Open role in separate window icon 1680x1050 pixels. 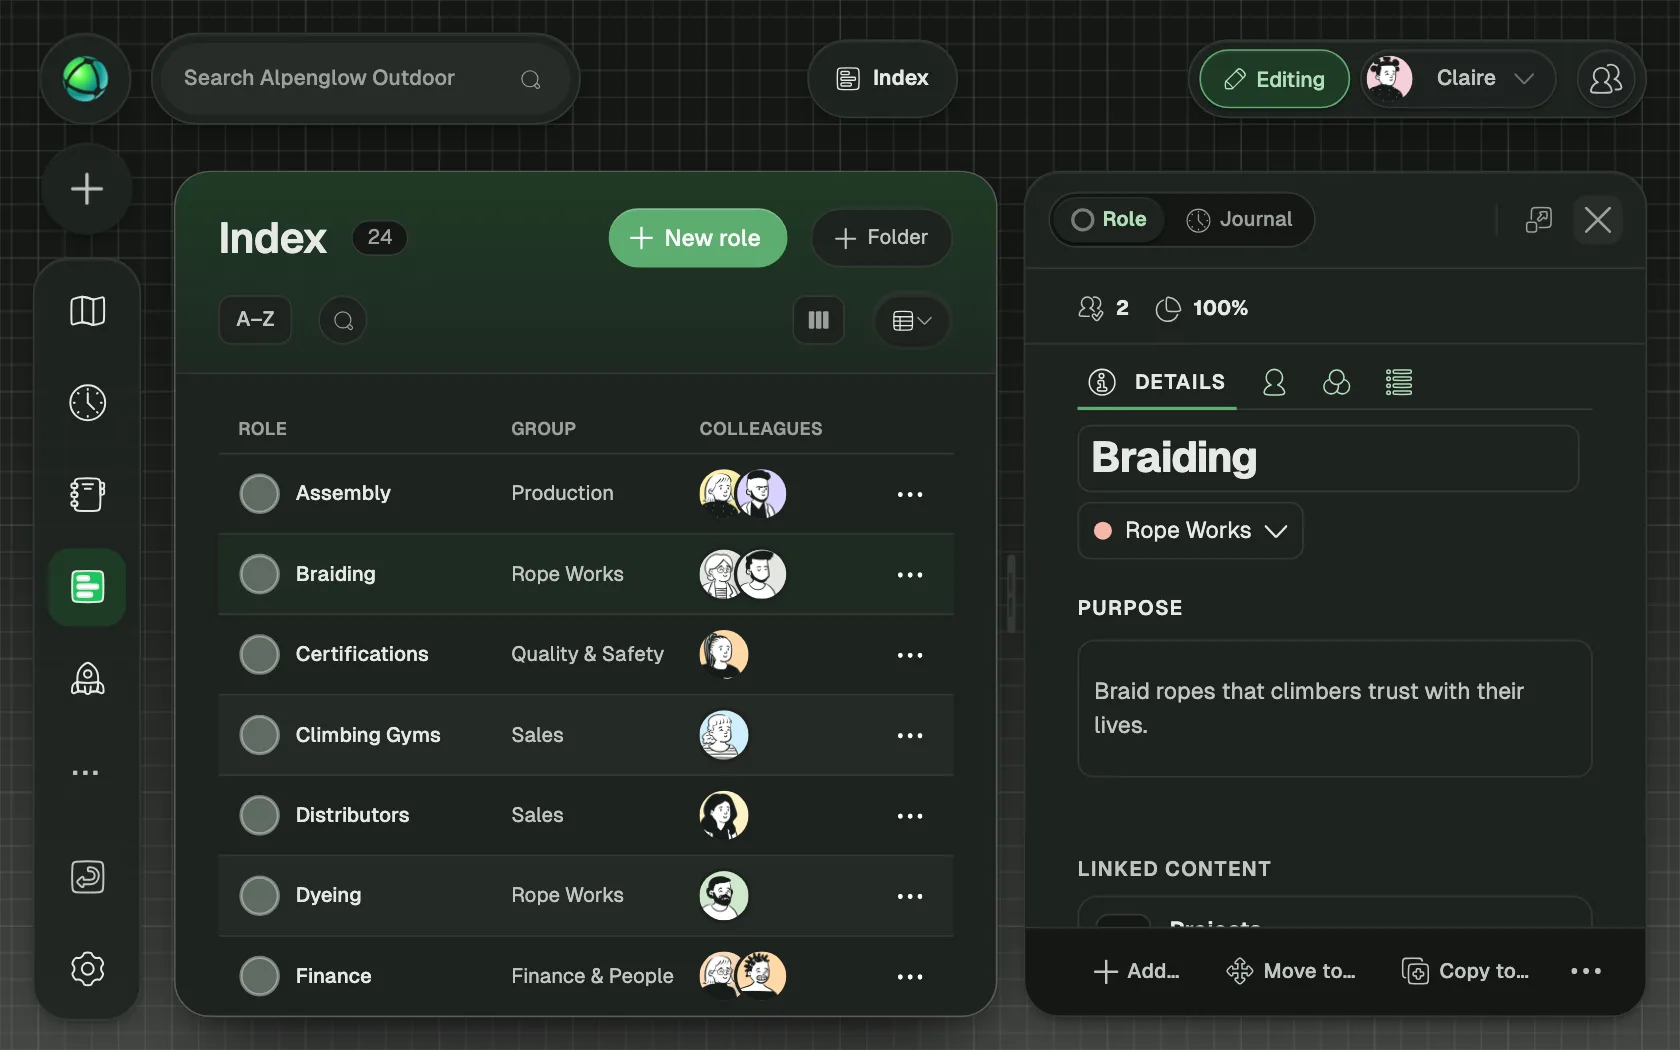[x=1538, y=219]
